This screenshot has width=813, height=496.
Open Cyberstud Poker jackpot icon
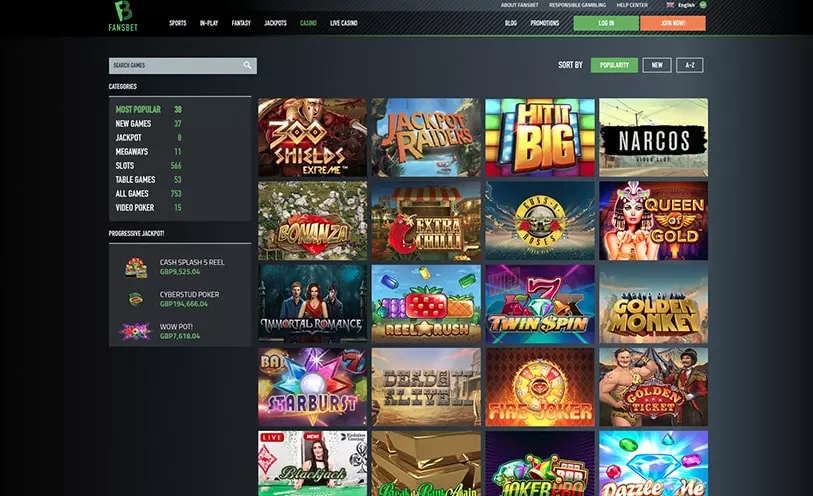136,299
